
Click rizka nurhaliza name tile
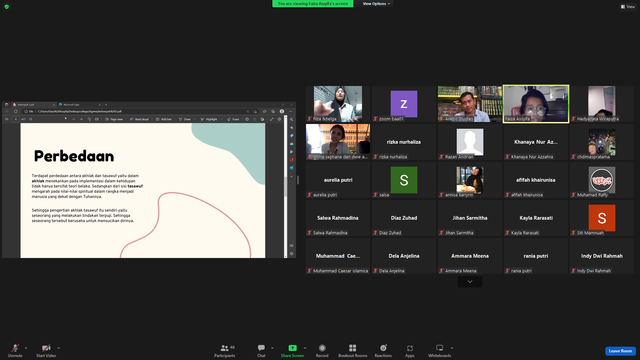(x=404, y=142)
